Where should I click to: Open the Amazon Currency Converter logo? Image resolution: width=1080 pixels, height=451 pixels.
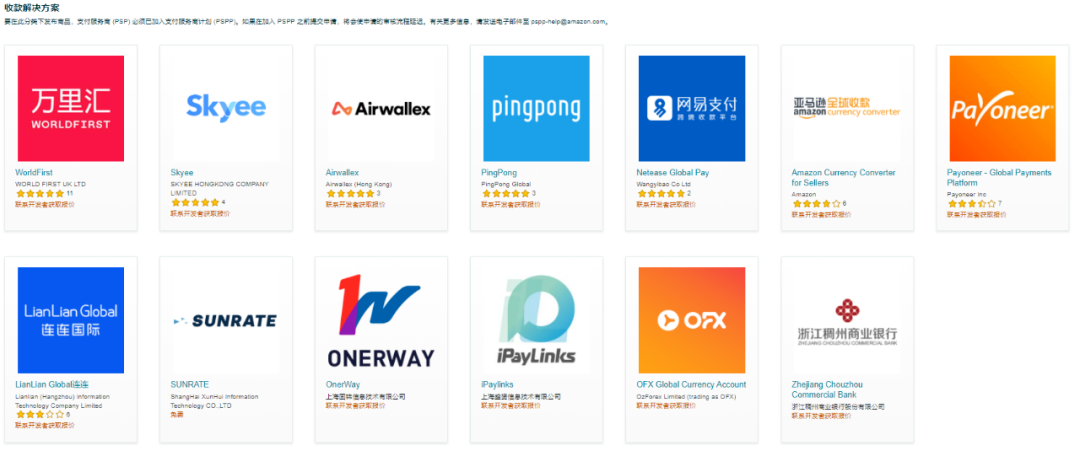[847, 109]
